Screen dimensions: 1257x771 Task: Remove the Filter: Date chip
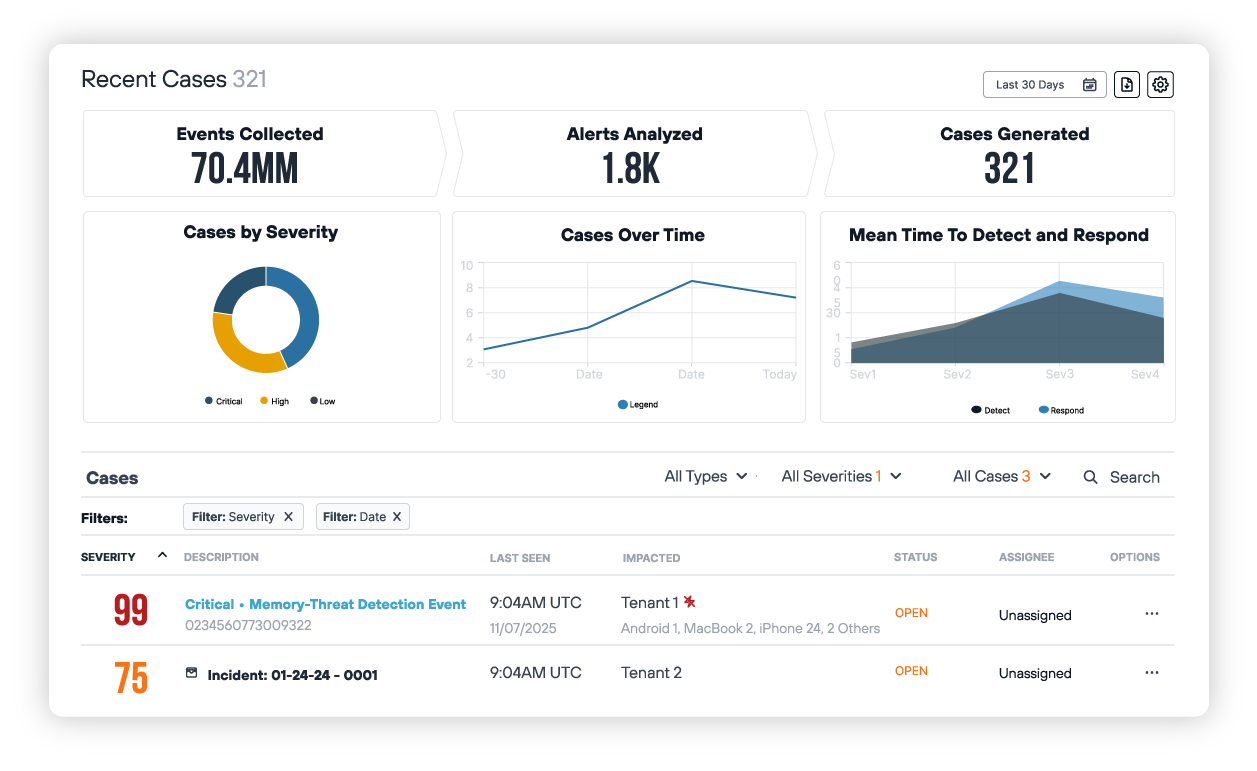click(398, 516)
